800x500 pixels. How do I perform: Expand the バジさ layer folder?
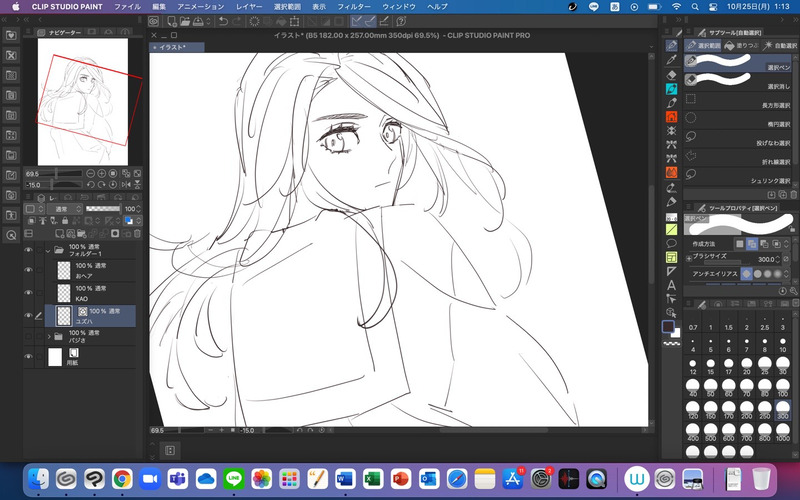pyautogui.click(x=48, y=336)
